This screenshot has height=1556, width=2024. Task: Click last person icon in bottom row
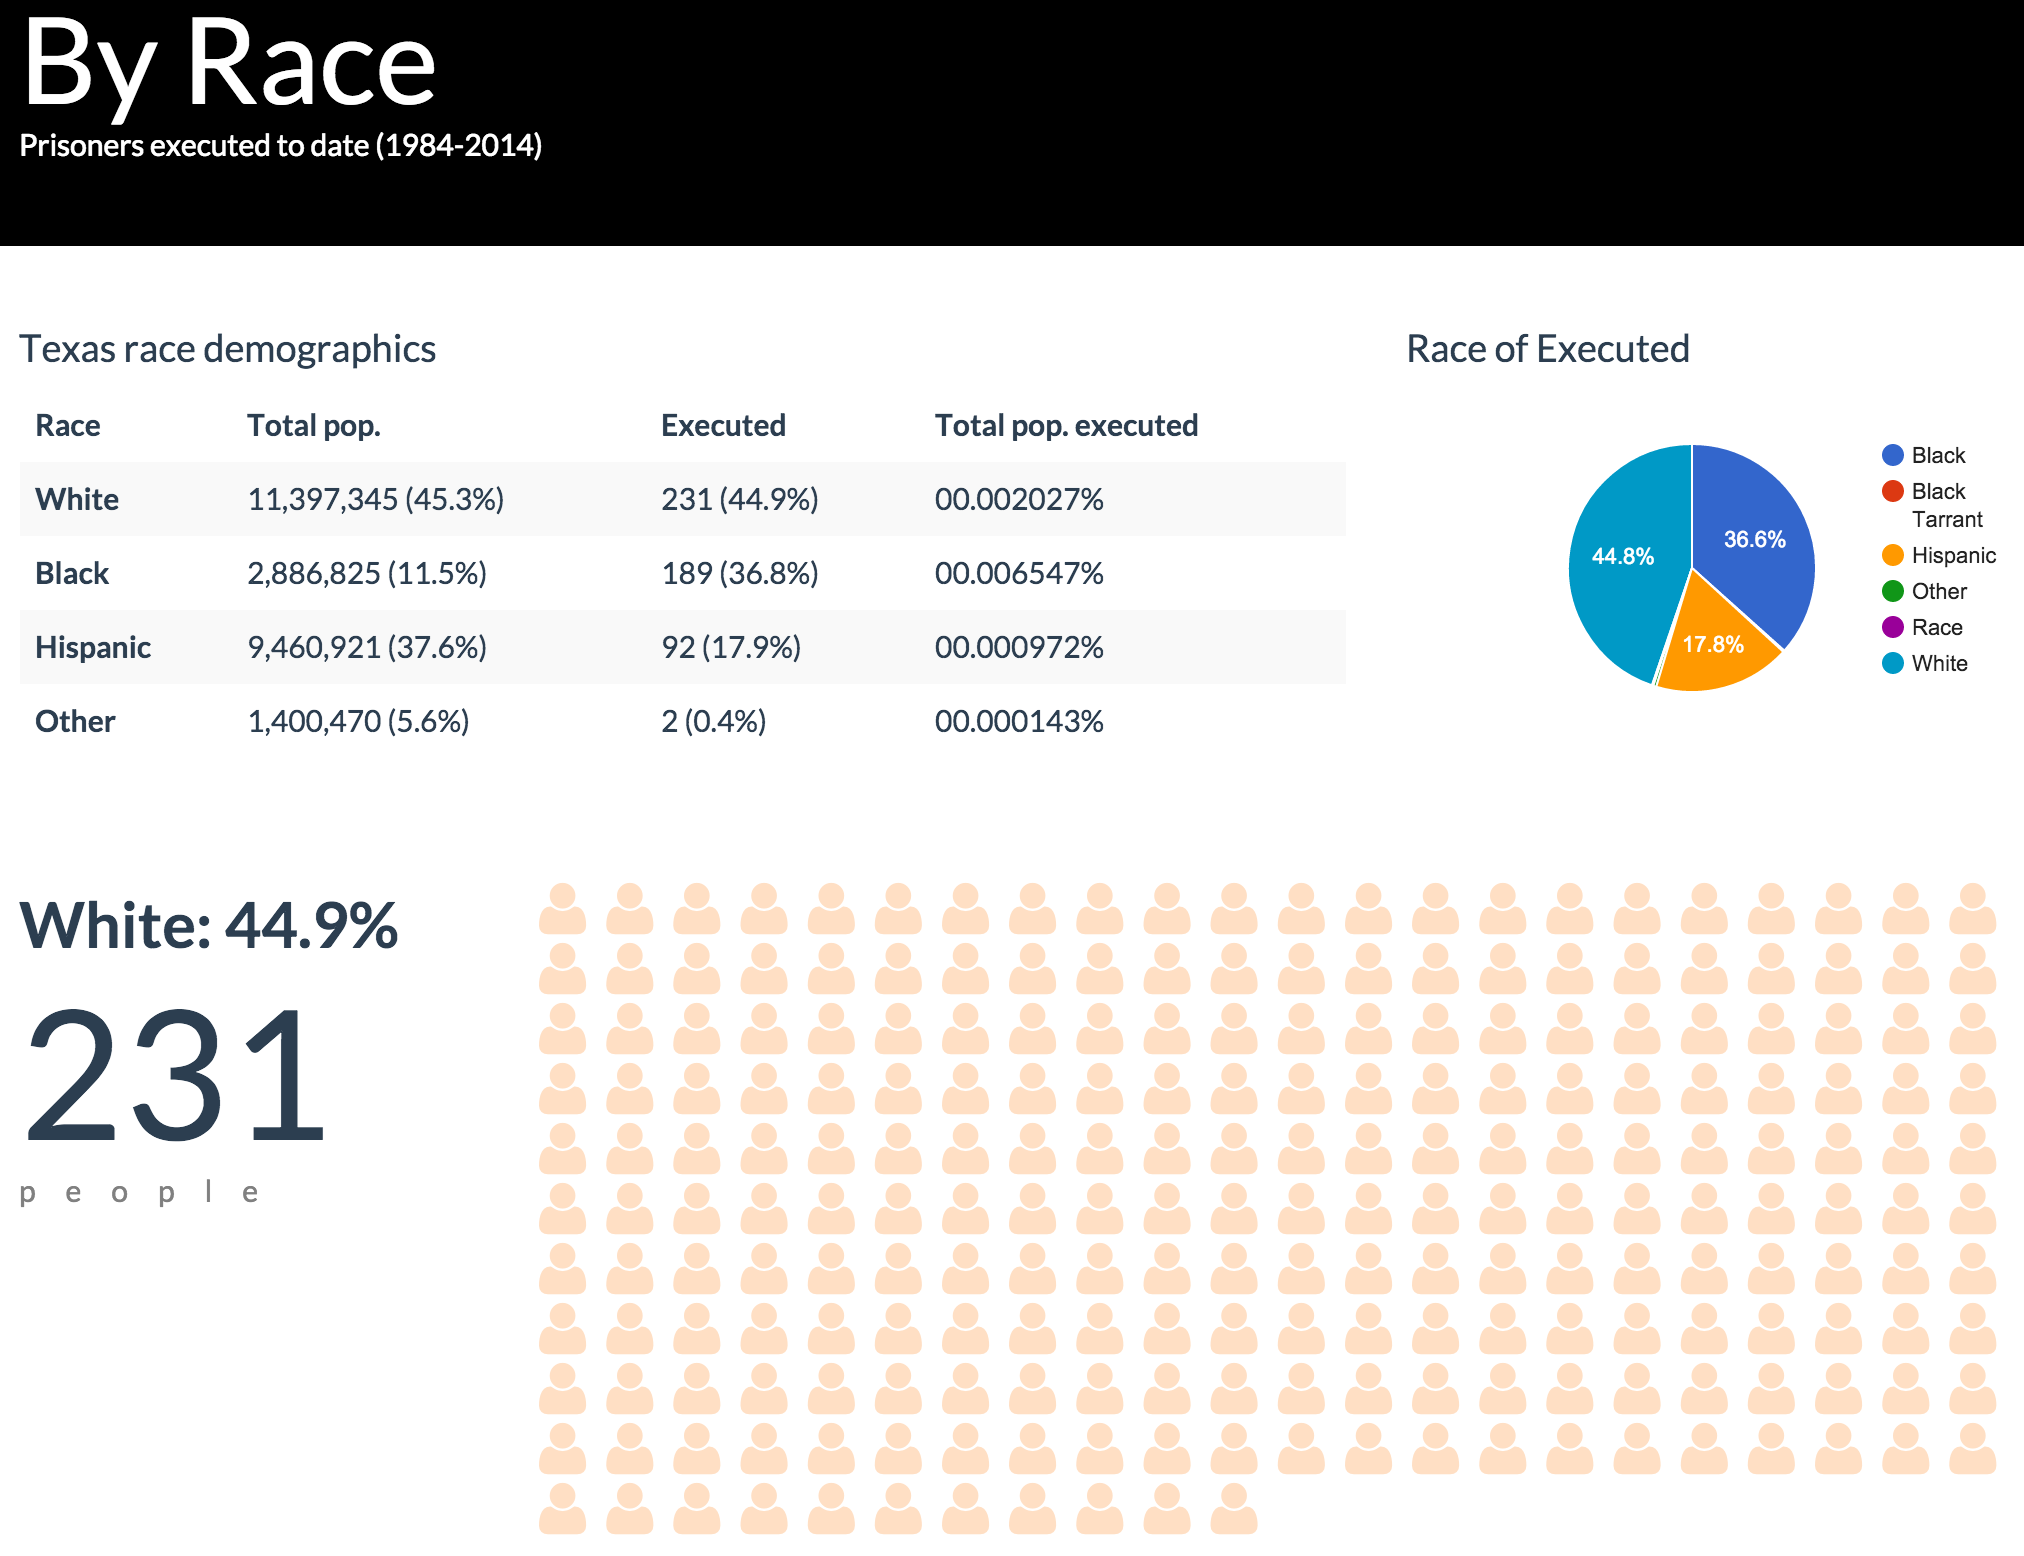click(1234, 1509)
